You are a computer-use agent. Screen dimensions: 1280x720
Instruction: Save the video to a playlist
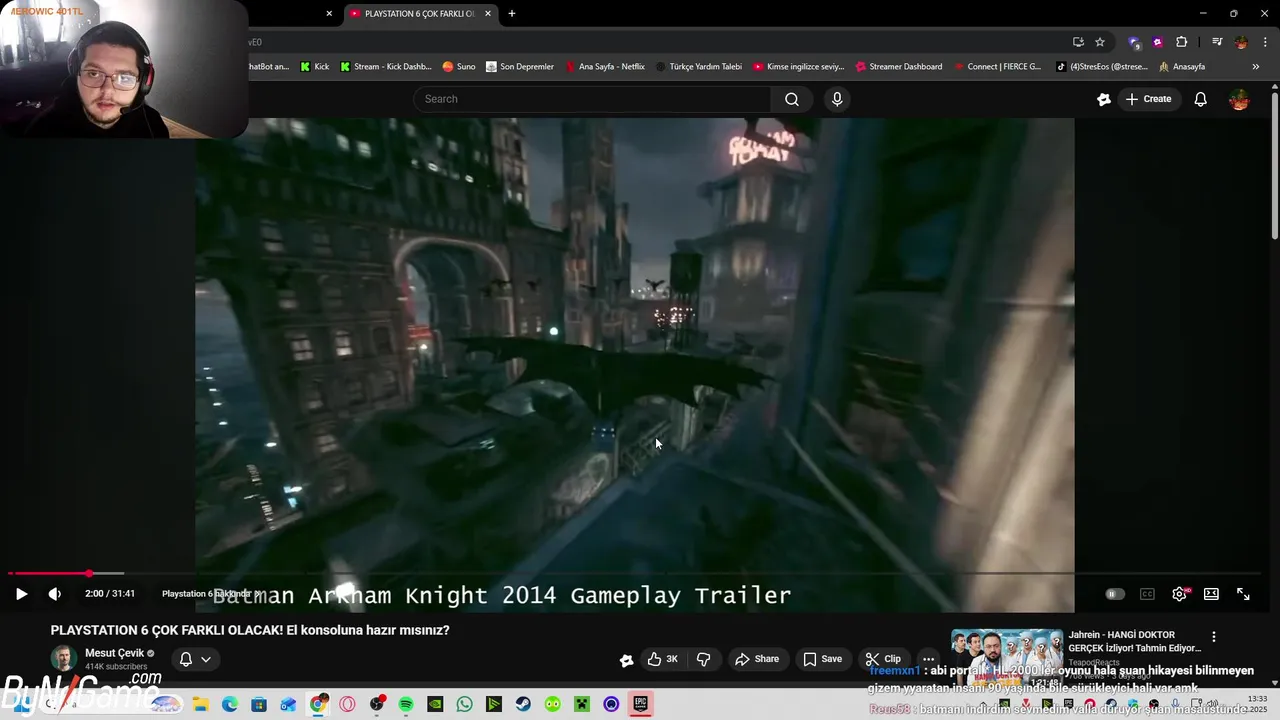(822, 659)
